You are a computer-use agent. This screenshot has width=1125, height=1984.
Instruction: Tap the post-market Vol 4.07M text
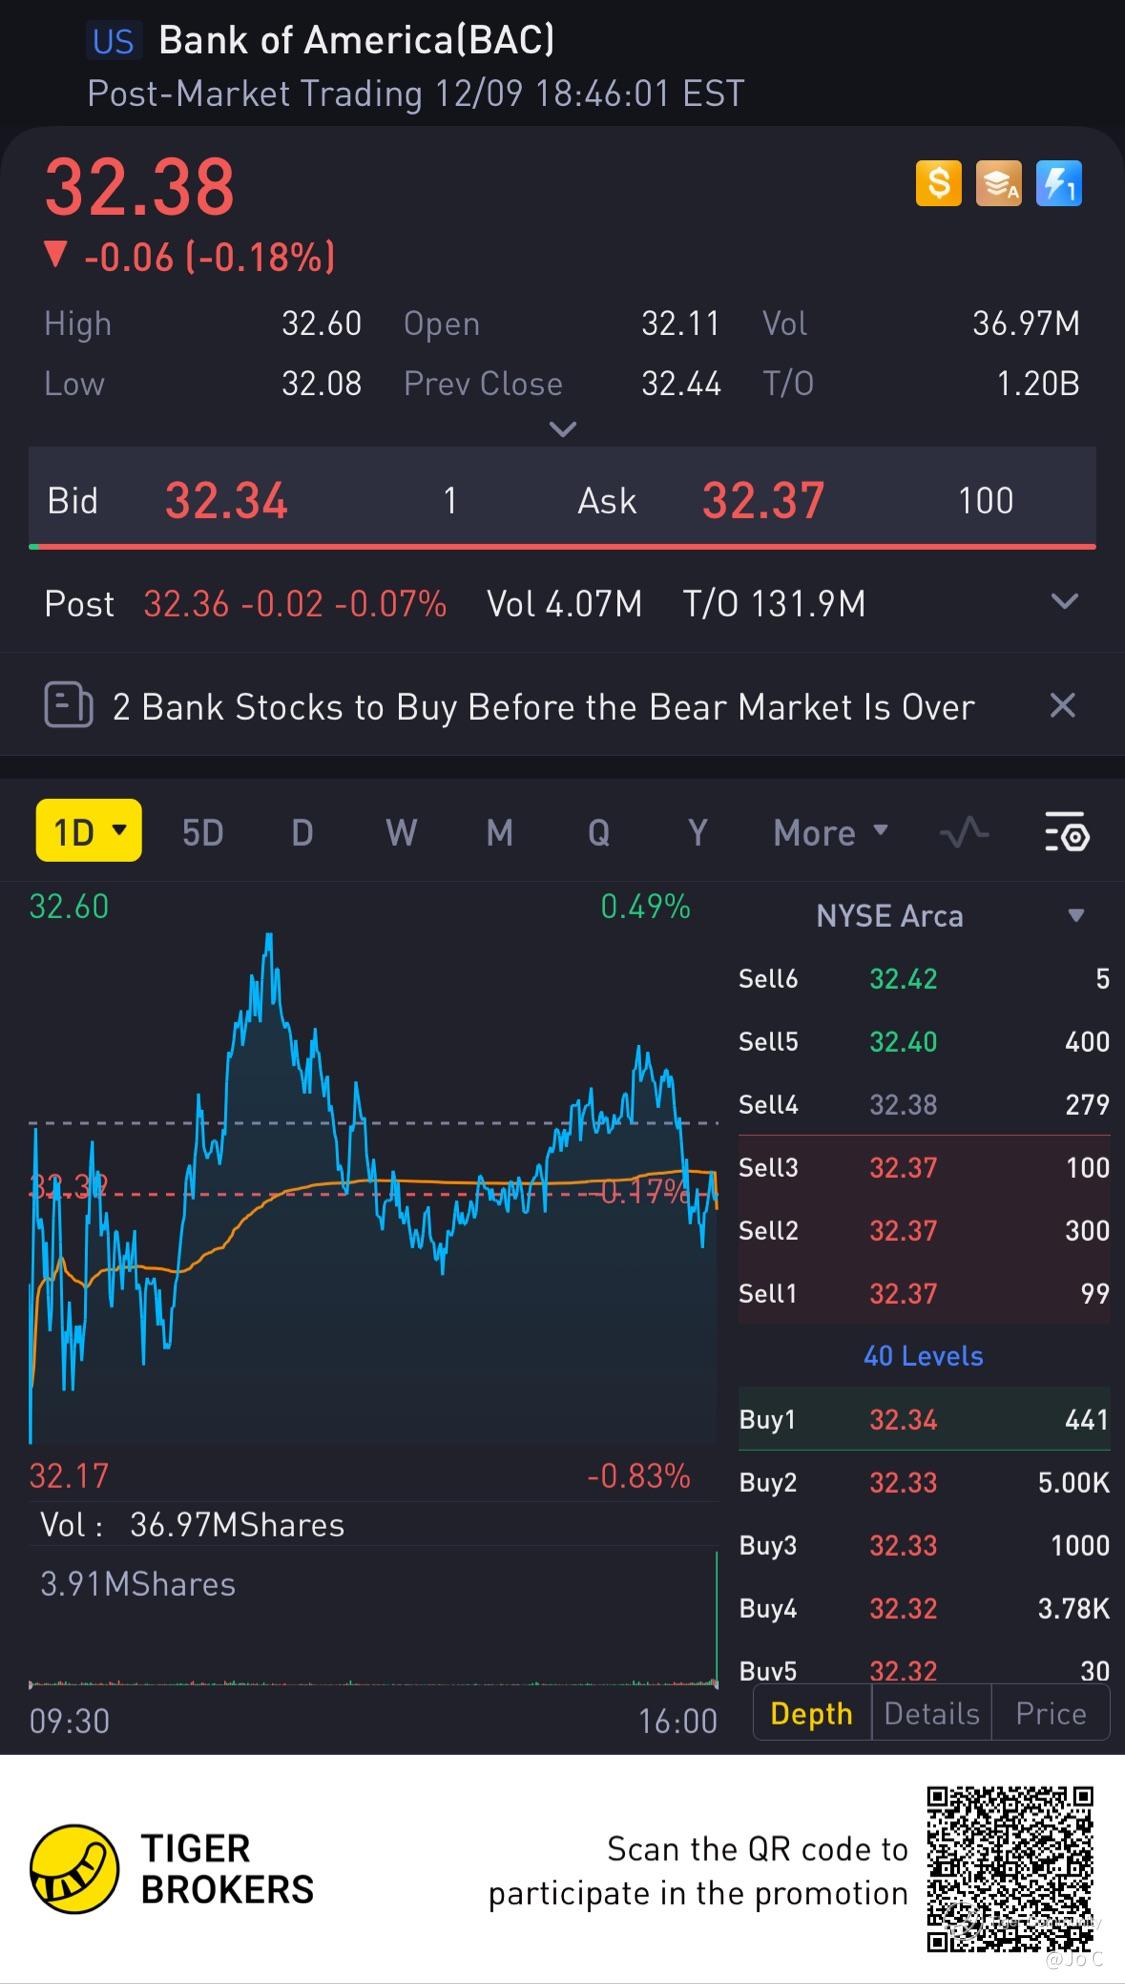[564, 603]
